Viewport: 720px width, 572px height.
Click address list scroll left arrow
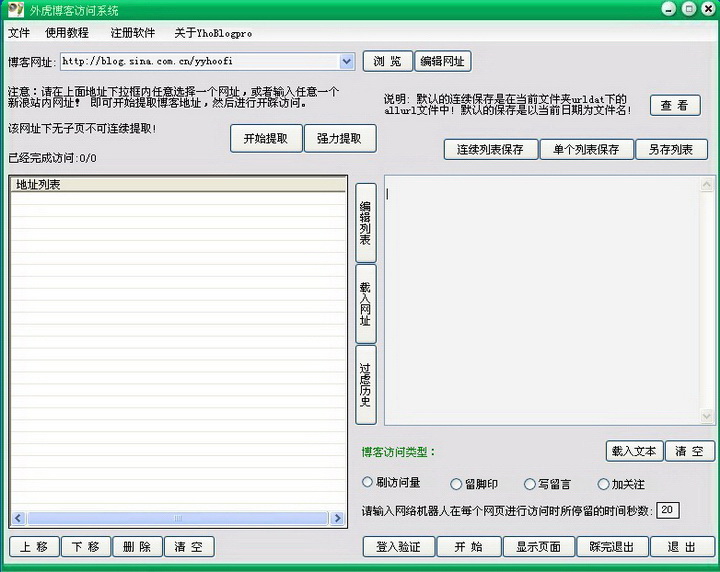pos(18,518)
